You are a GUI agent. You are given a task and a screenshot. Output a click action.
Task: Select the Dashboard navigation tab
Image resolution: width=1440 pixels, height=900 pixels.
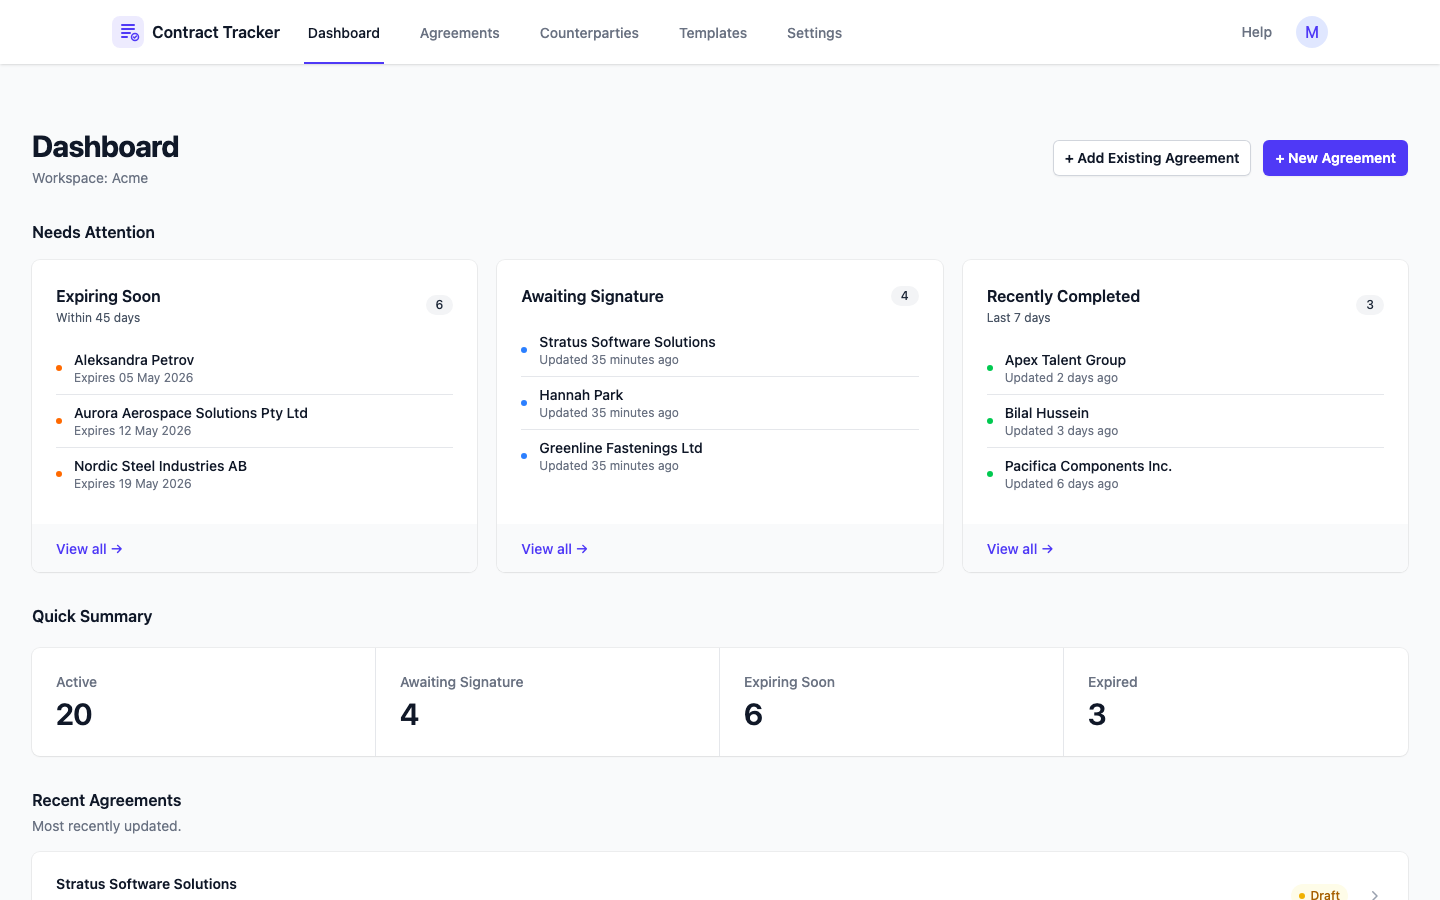[x=343, y=33]
